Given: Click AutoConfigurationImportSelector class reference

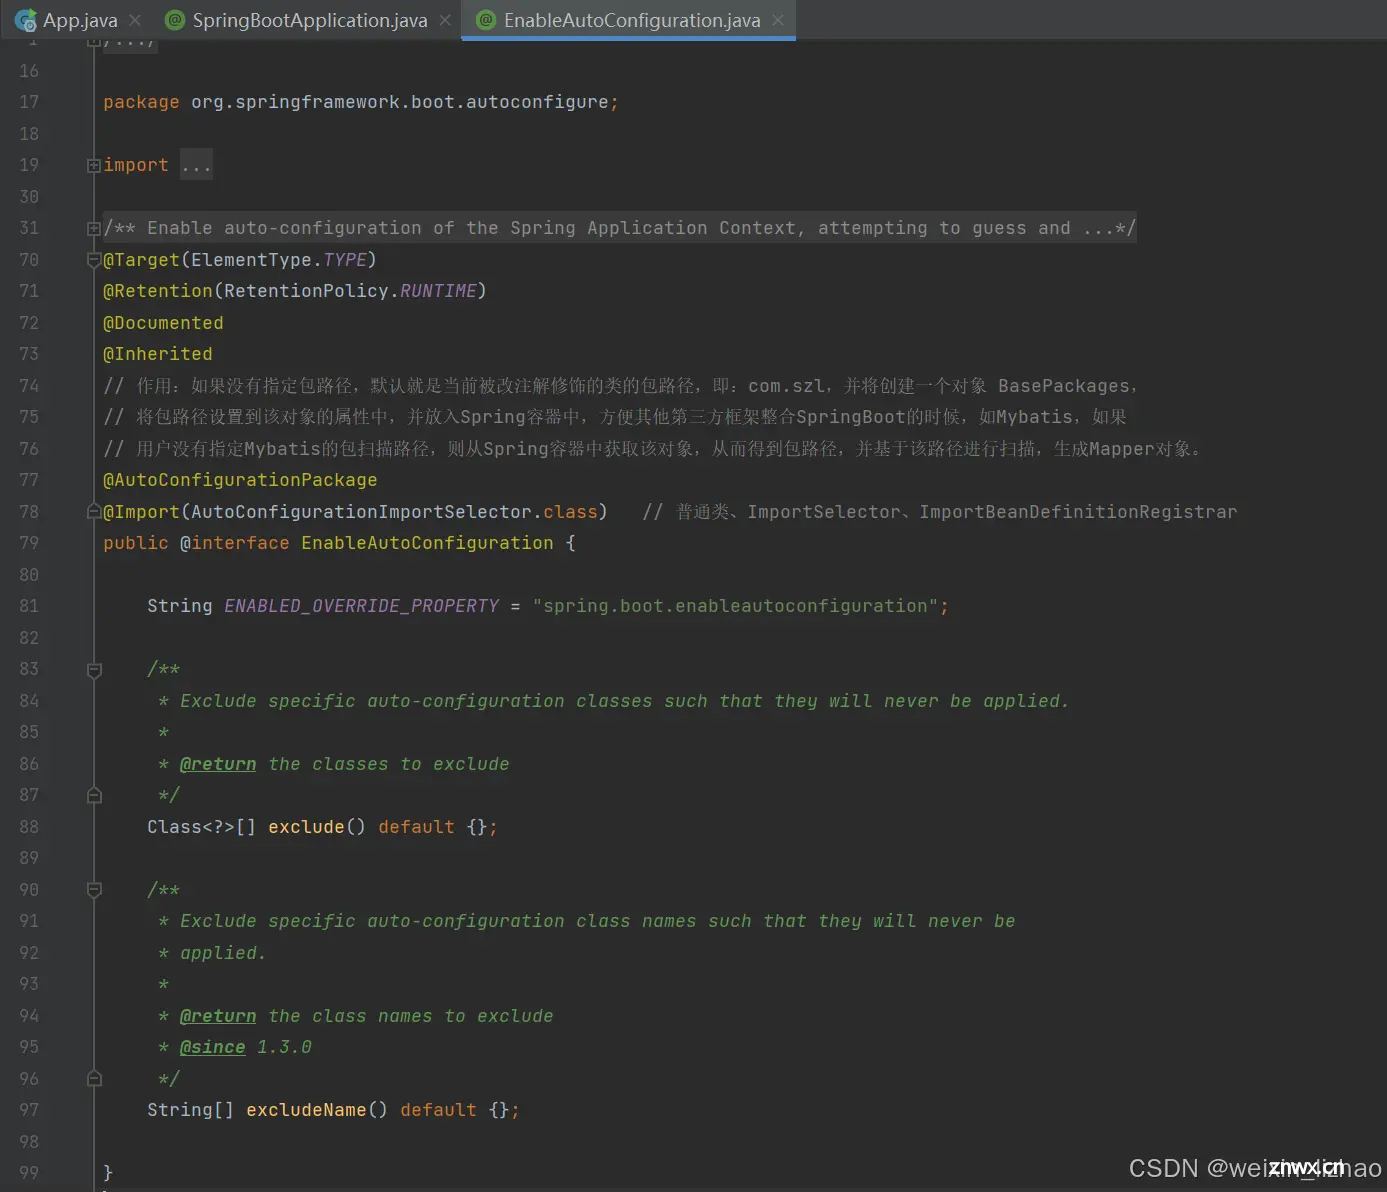Looking at the screenshot, I should click(361, 512).
